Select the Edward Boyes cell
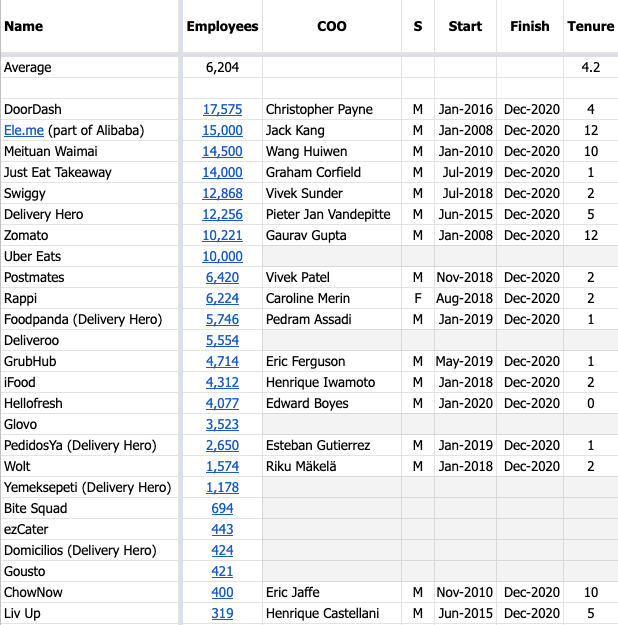 click(x=332, y=403)
